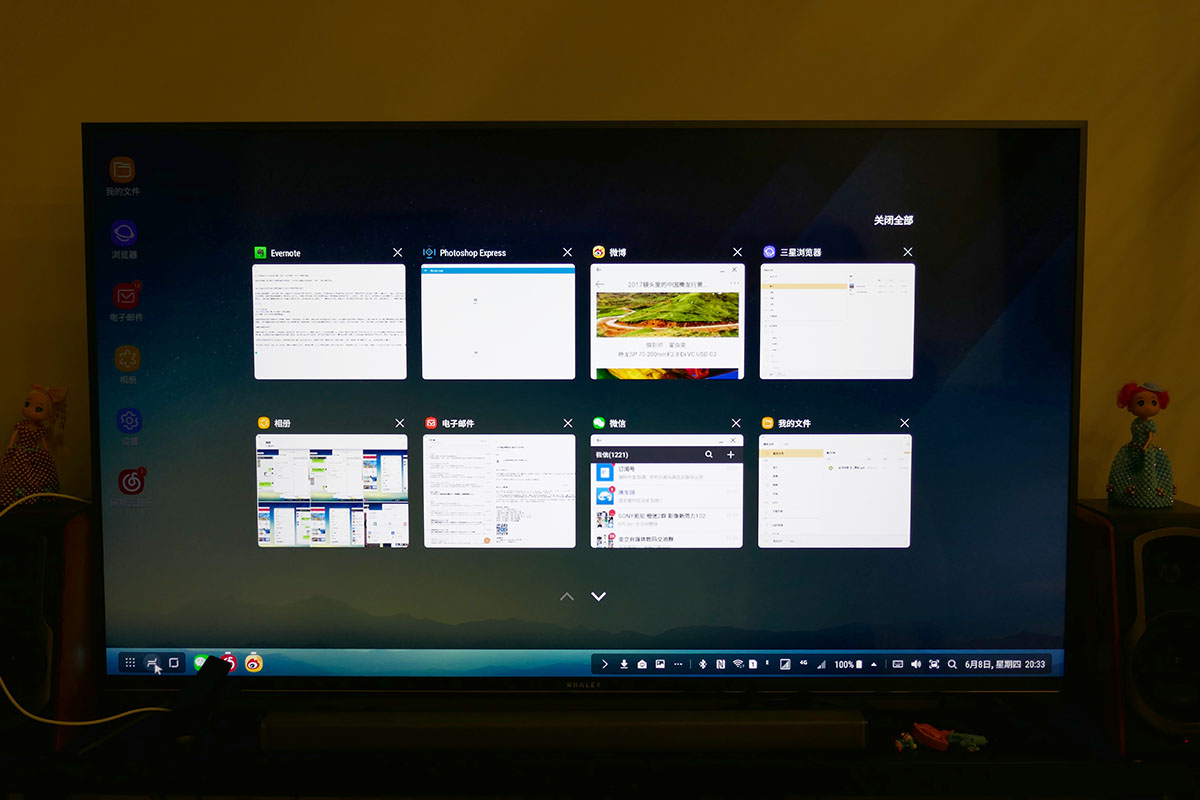Toggle Bluetooth from the status tray
The image size is (1200, 800).
coord(702,664)
